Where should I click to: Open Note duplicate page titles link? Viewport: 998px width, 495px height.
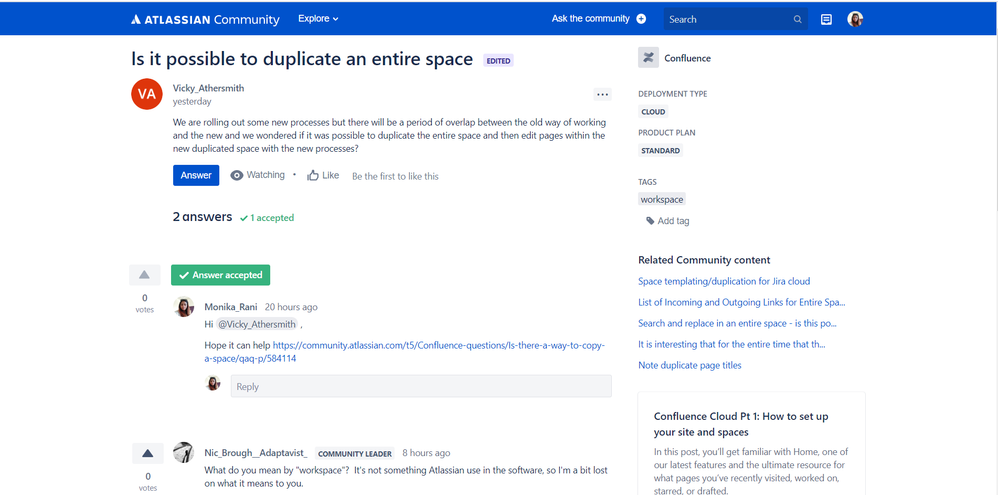point(690,365)
